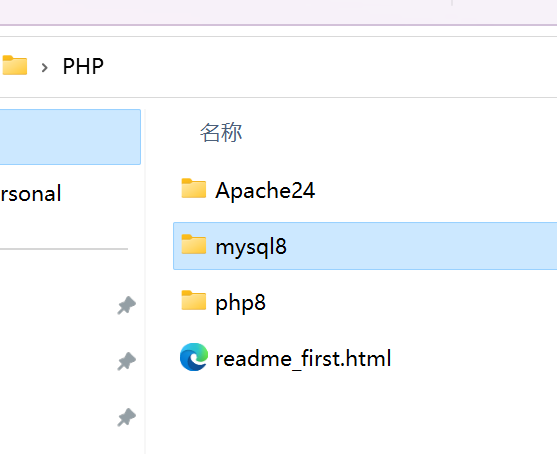Click the Apache24 folder icon
Viewport: 557px width, 454px height.
click(x=194, y=188)
